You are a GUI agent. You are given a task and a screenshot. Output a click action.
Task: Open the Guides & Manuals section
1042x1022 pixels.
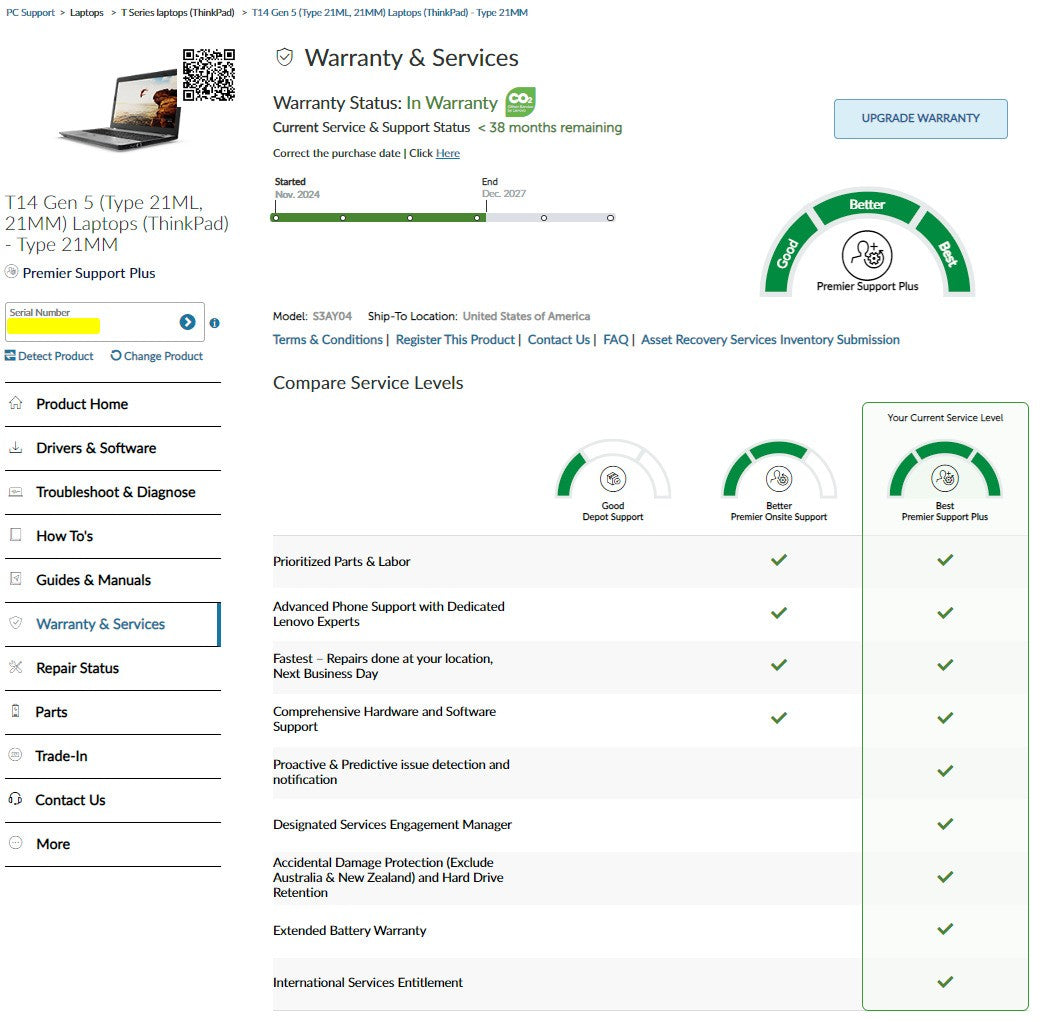[x=113, y=580]
